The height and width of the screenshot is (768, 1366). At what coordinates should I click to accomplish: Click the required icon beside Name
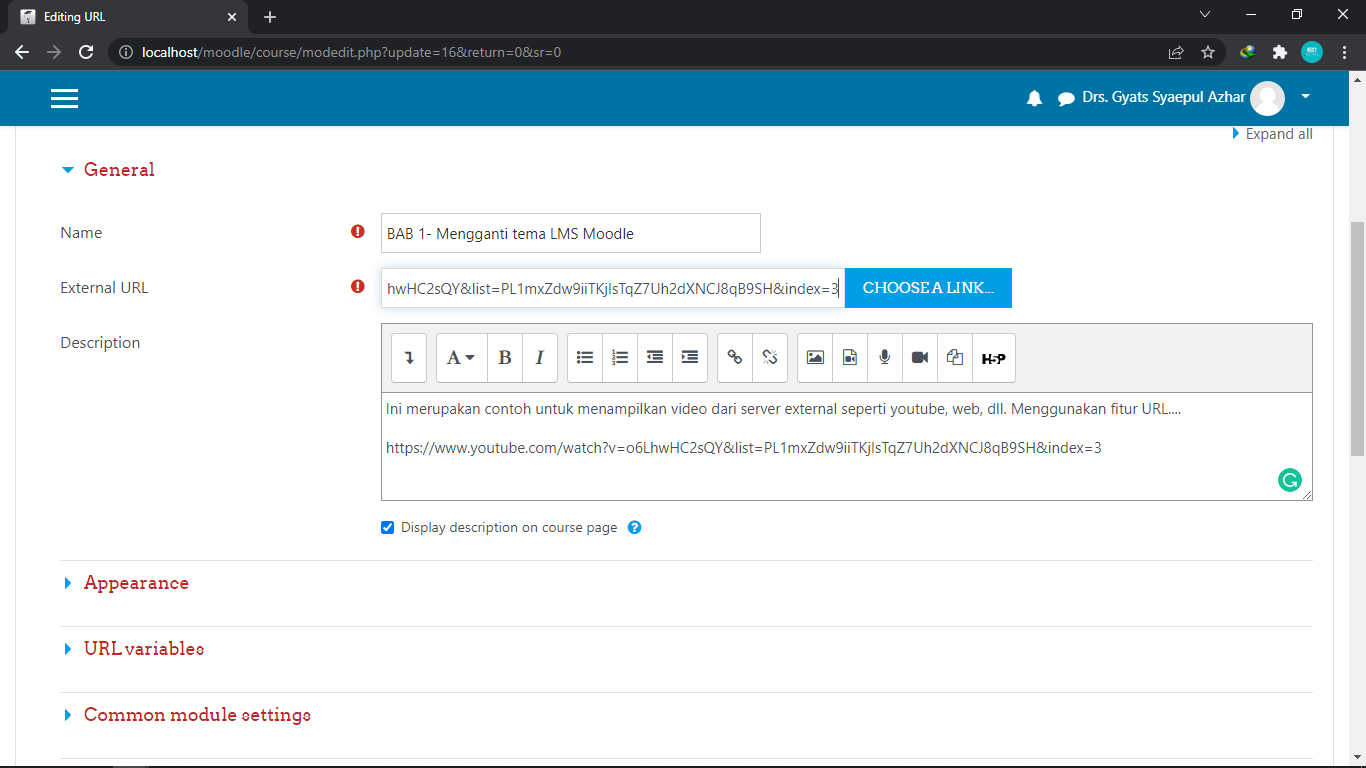coord(358,232)
